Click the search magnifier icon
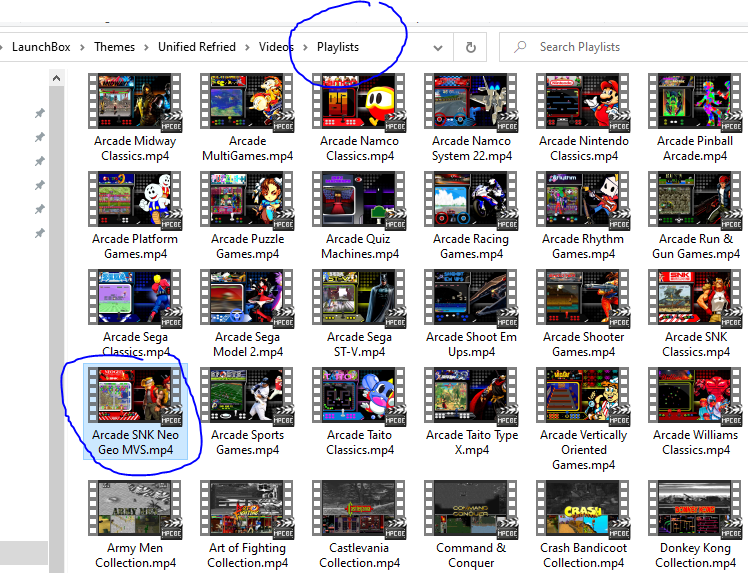This screenshot has height=573, width=748. pyautogui.click(x=520, y=47)
